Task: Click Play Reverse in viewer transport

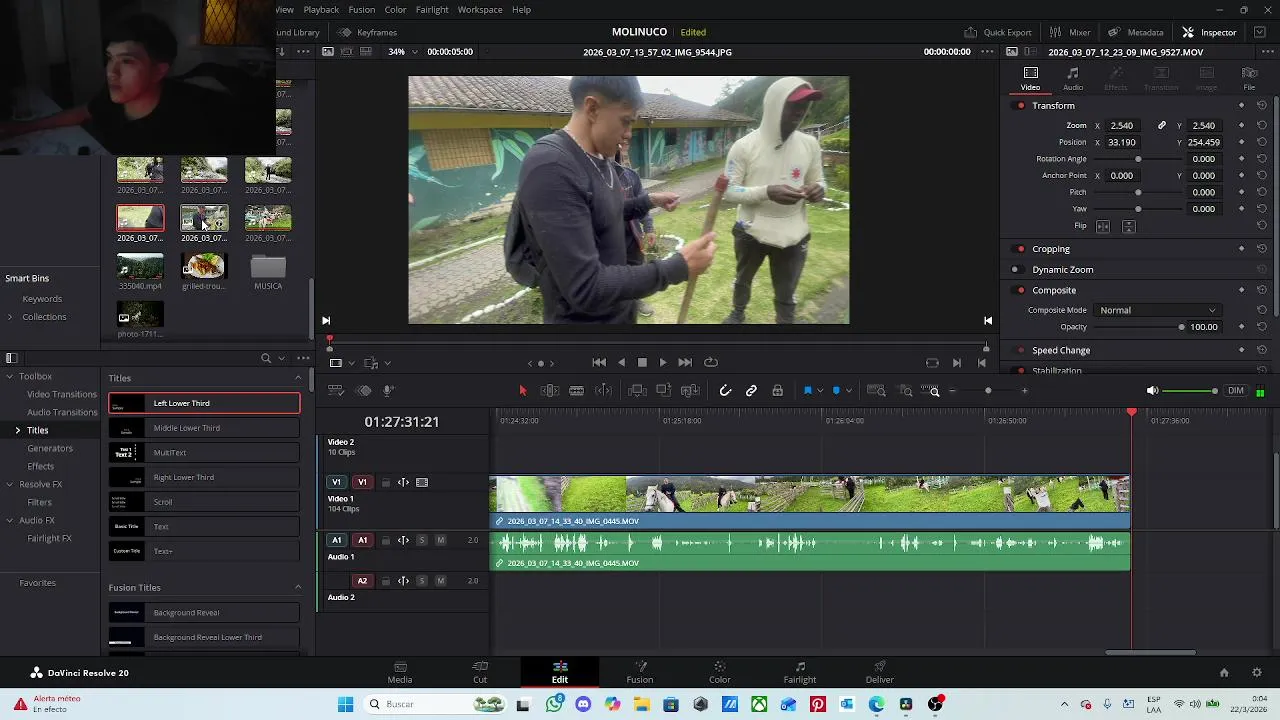Action: 622,363
